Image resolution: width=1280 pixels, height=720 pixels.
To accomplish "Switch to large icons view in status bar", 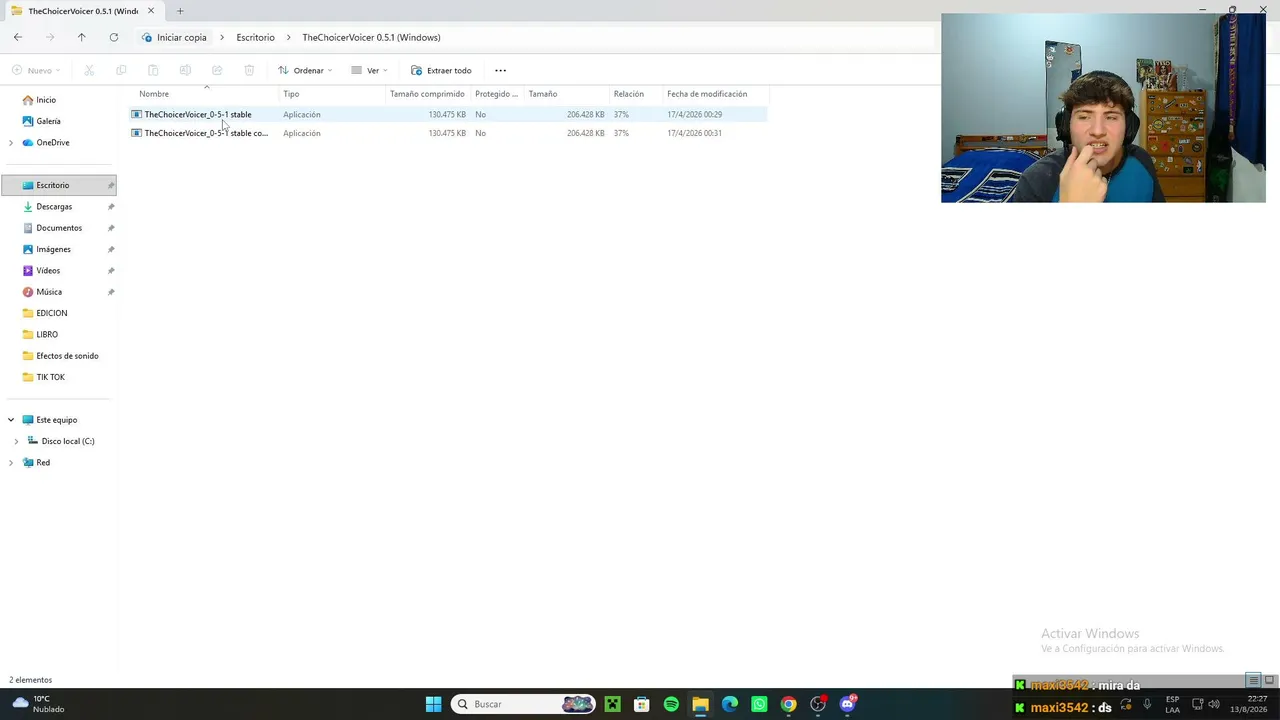I will click(x=1269, y=680).
